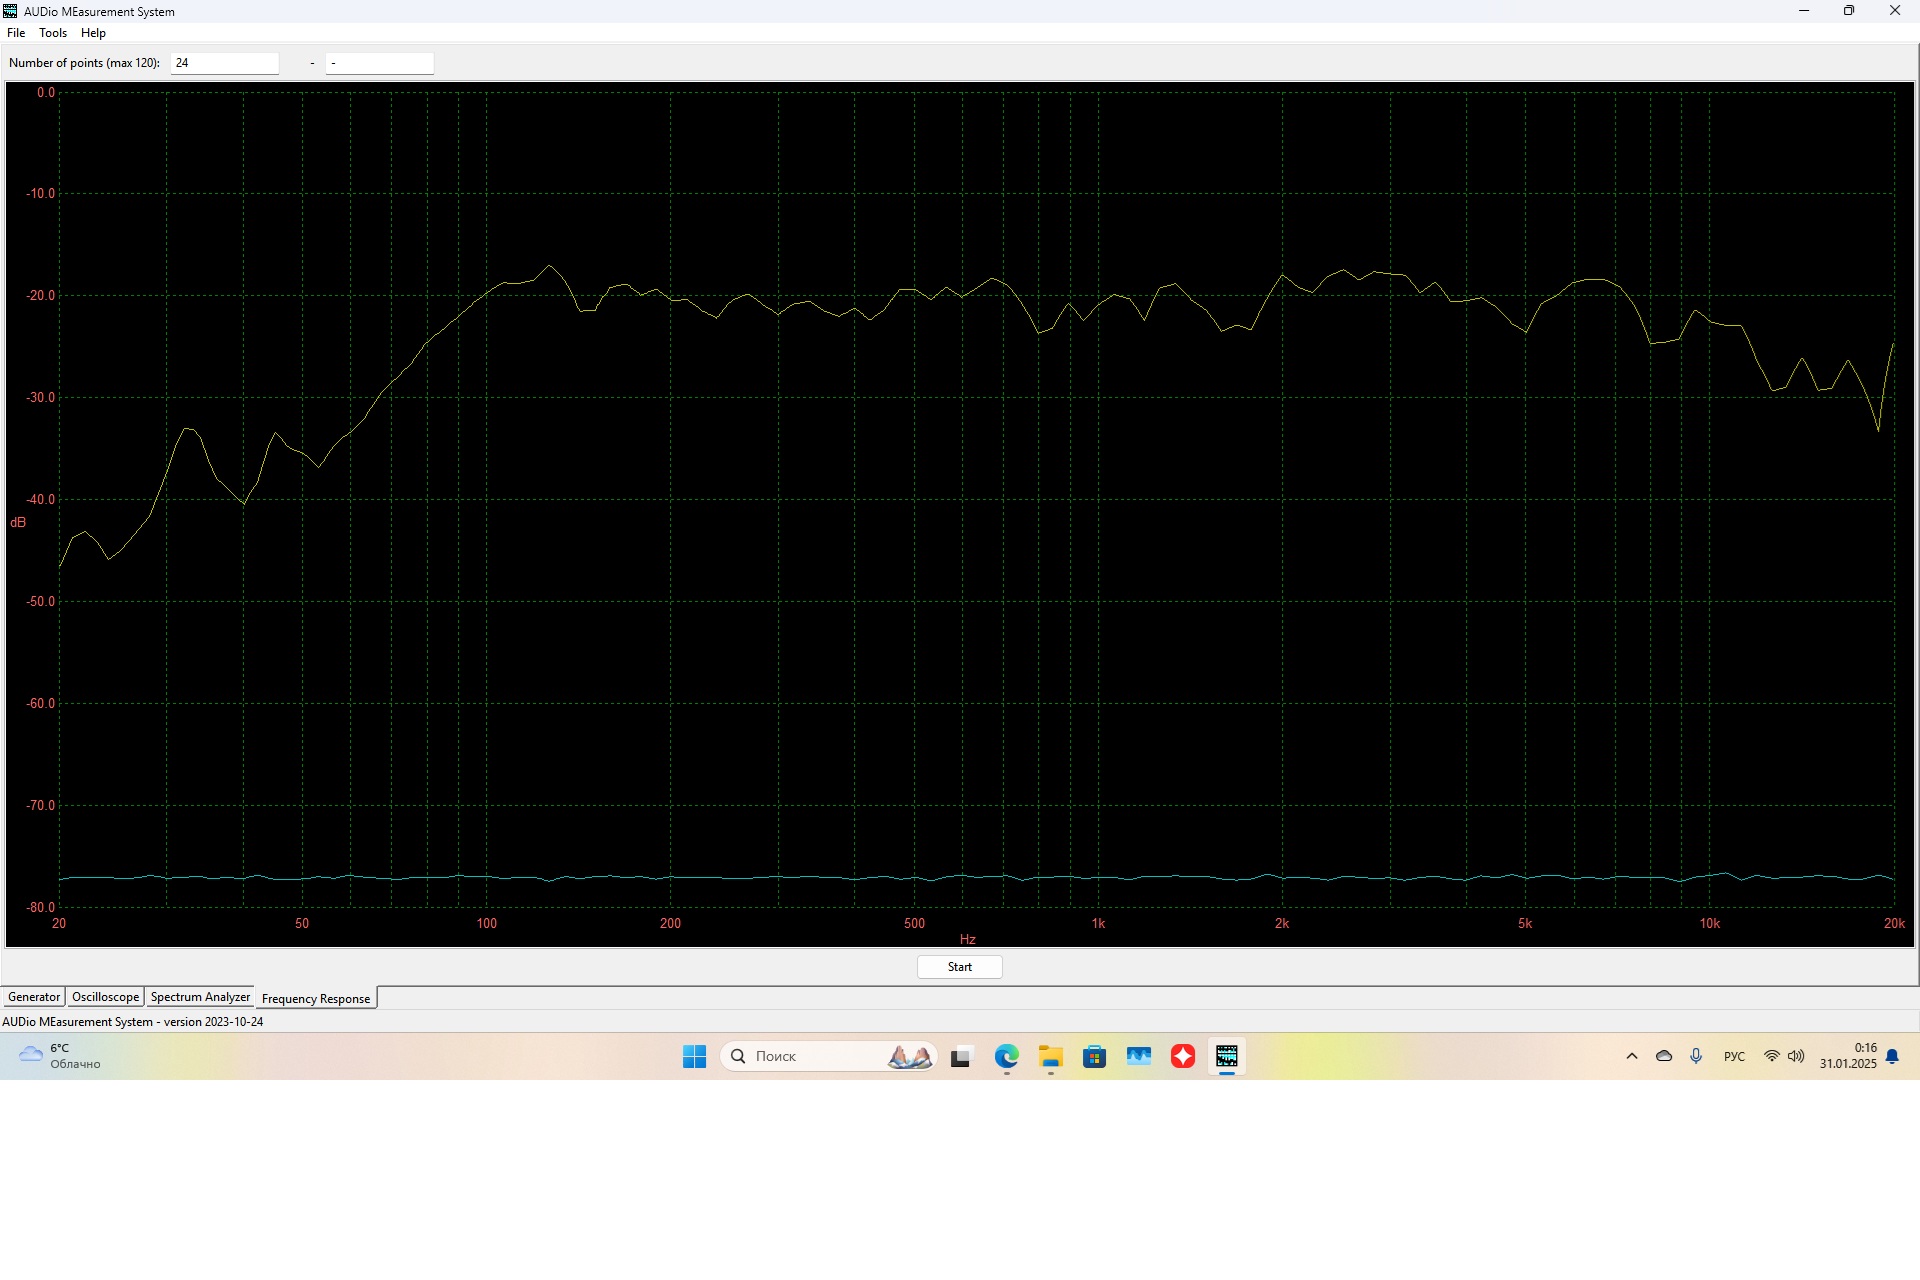Focus the Number of points input field
The image size is (1920, 1280).
point(224,63)
